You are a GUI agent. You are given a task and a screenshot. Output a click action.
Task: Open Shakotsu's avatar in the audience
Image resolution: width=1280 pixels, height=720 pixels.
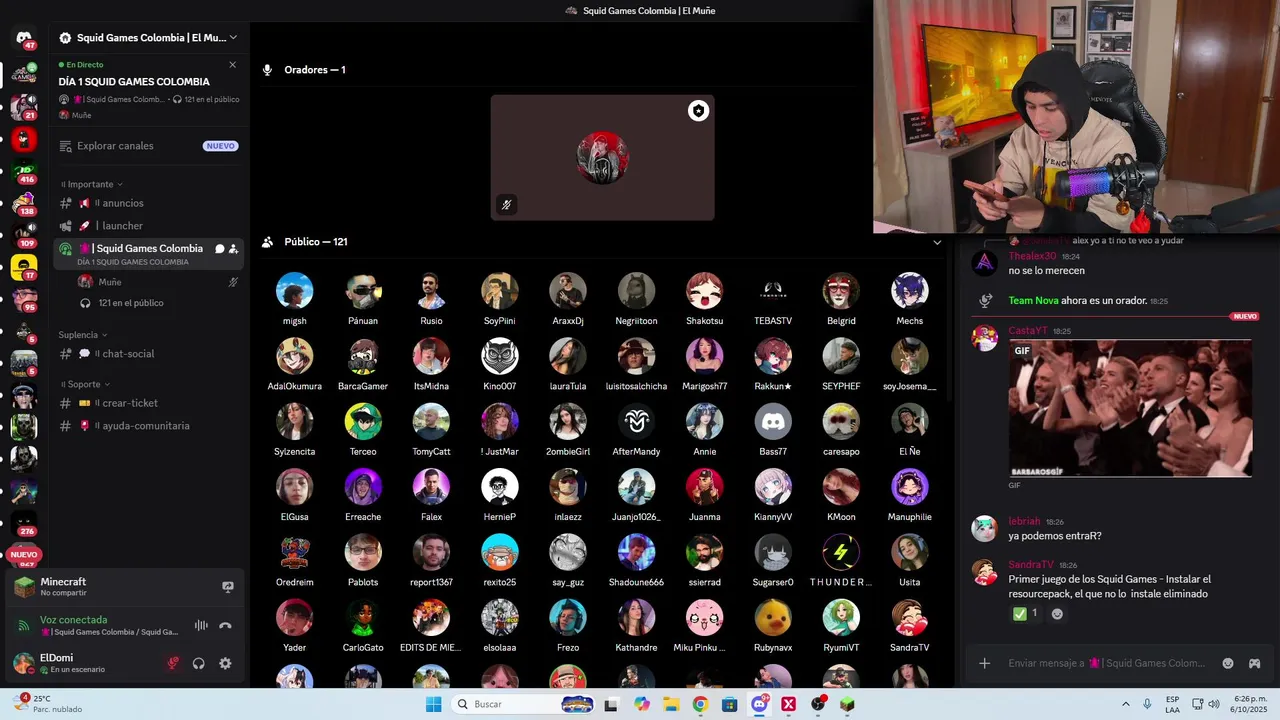click(704, 291)
